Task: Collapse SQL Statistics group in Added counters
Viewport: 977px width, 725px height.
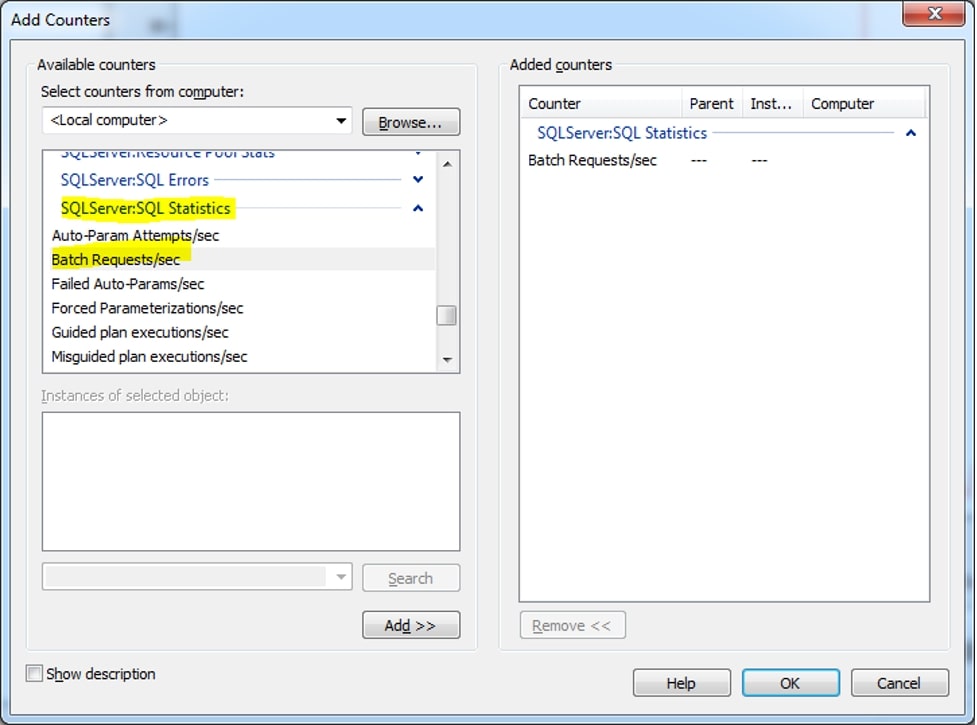Action: tap(910, 133)
